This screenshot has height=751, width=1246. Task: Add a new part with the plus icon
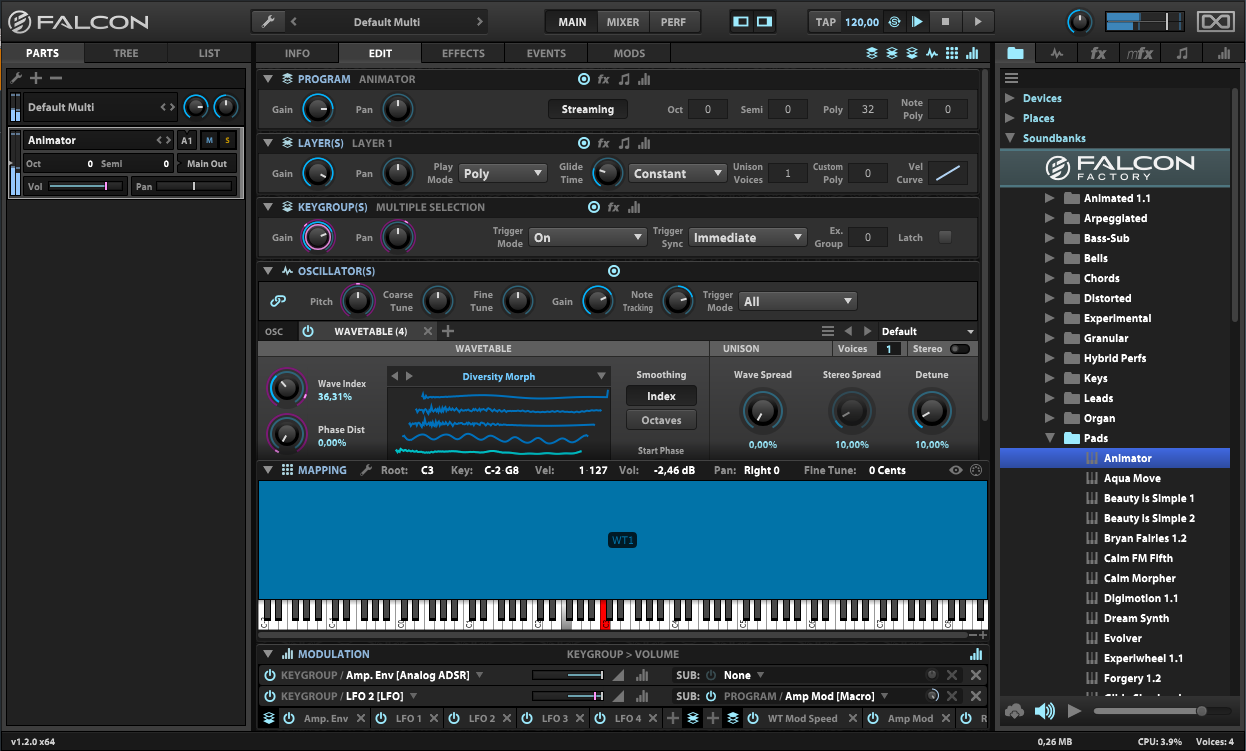(36, 78)
